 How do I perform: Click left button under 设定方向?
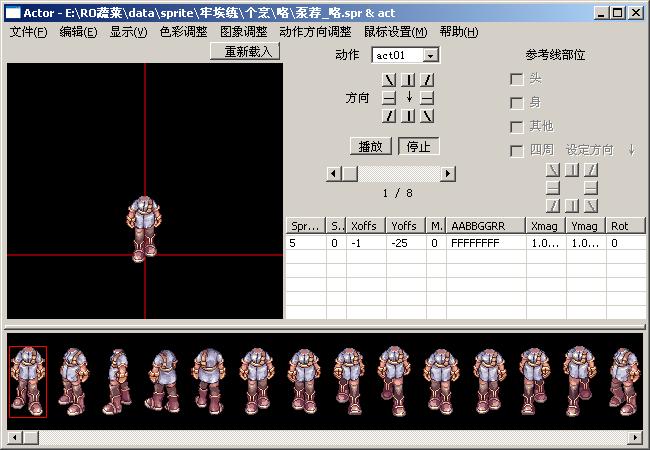pos(553,188)
